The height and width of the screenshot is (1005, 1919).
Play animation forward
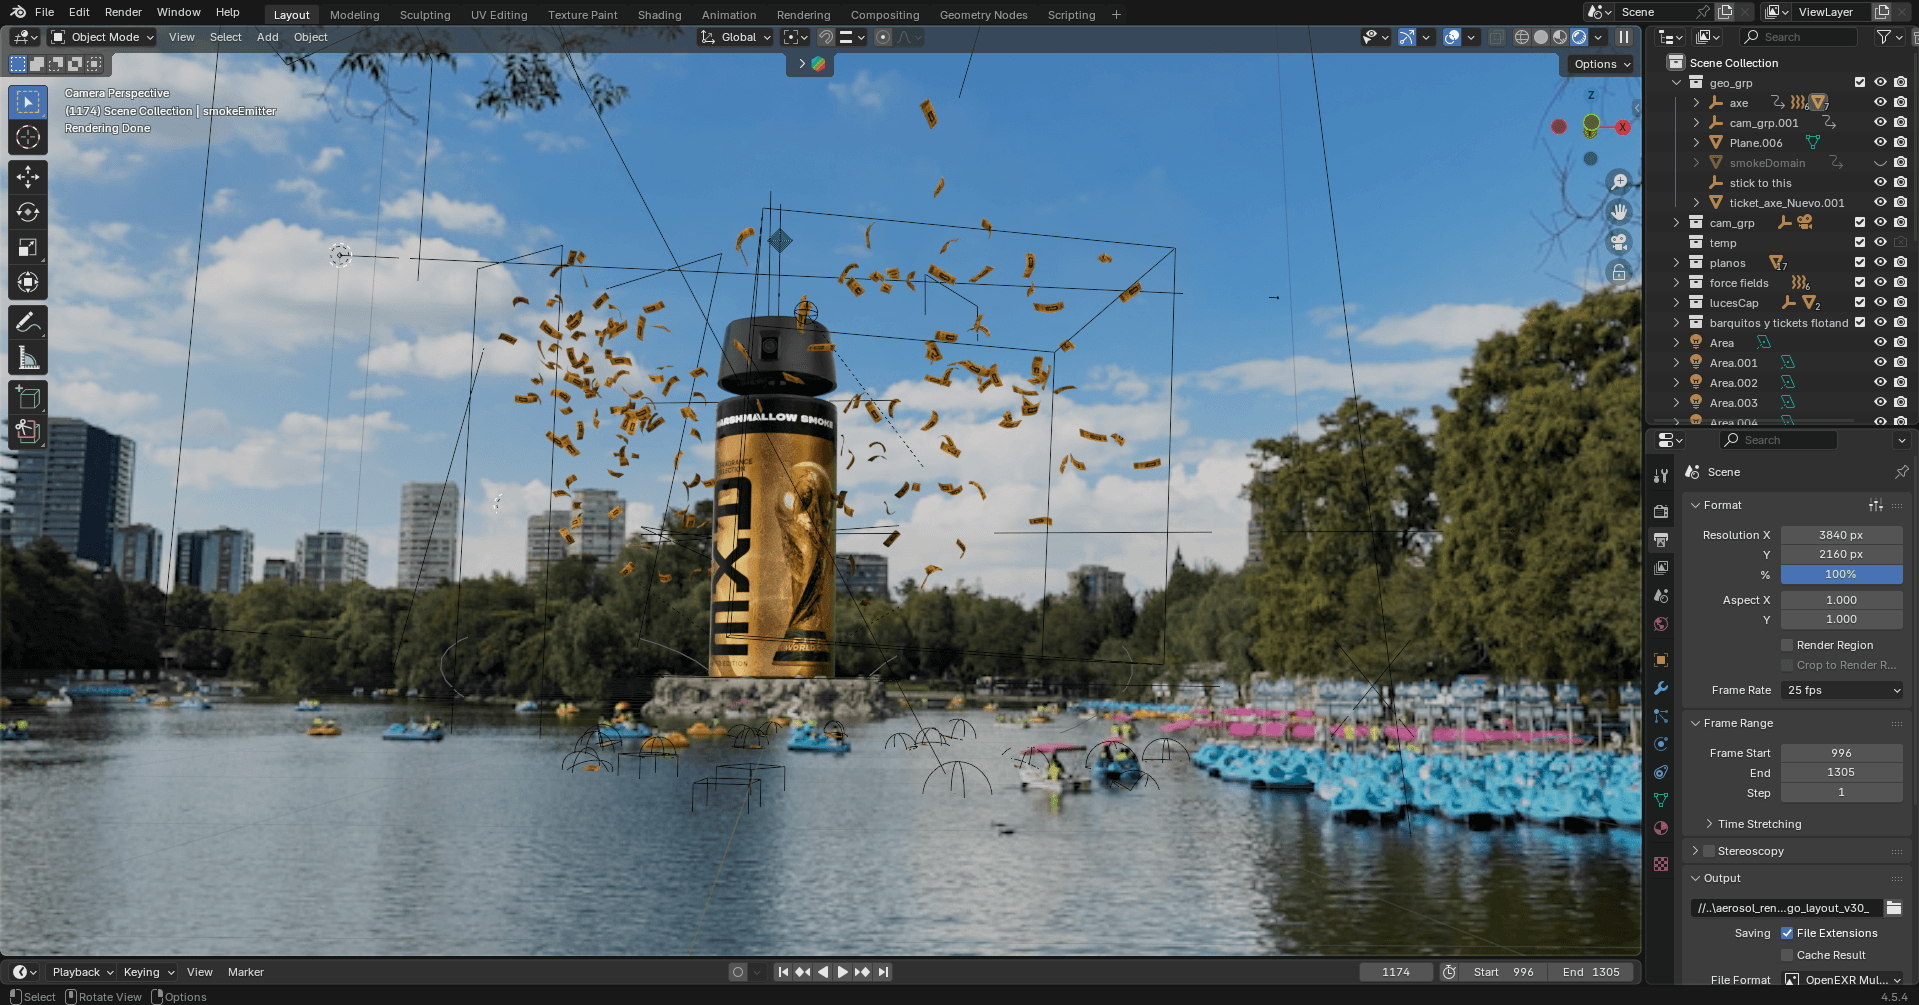point(842,972)
